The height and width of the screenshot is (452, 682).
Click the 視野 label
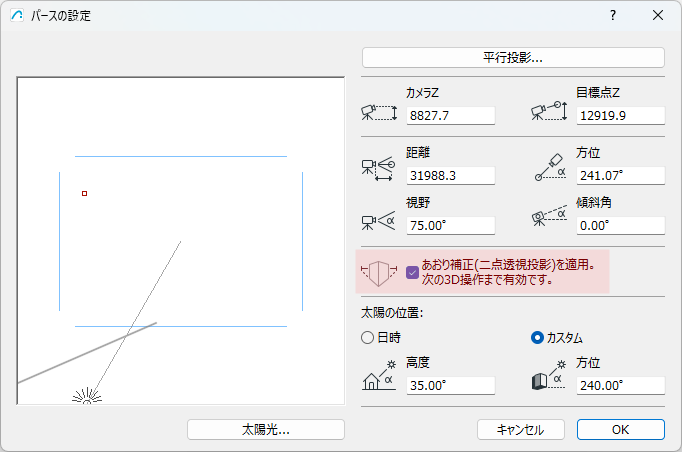pyautogui.click(x=418, y=203)
